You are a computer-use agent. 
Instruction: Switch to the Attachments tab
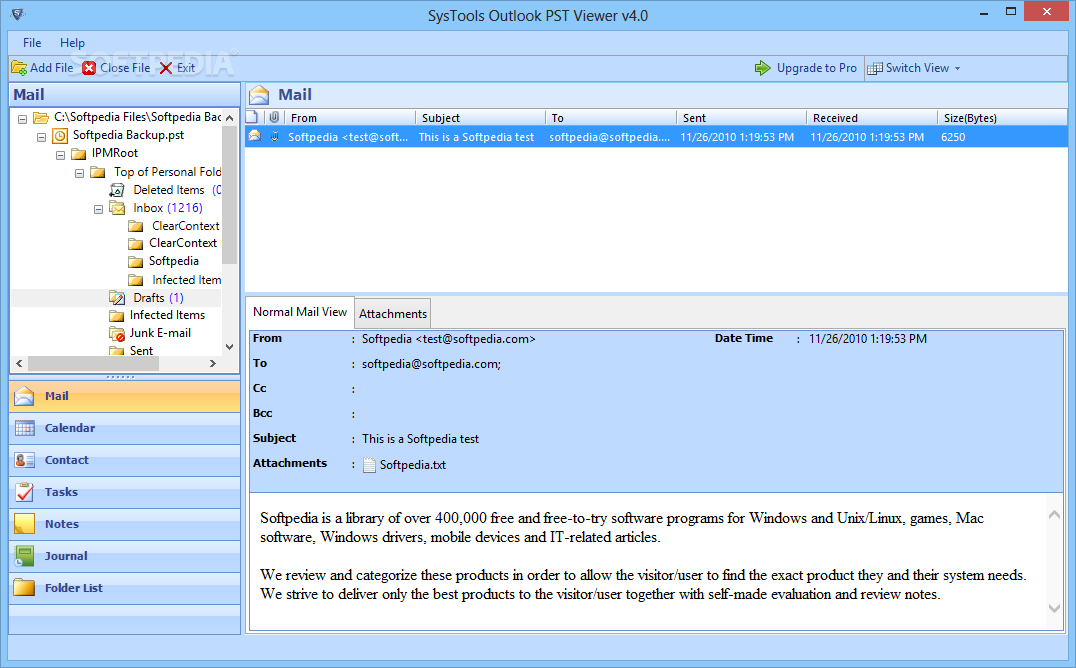393,314
